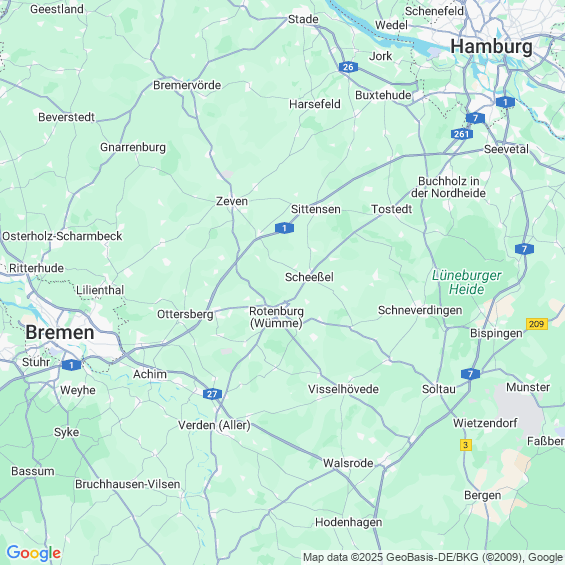Select the Hamburg city label
This screenshot has height=565, width=565.
(491, 47)
